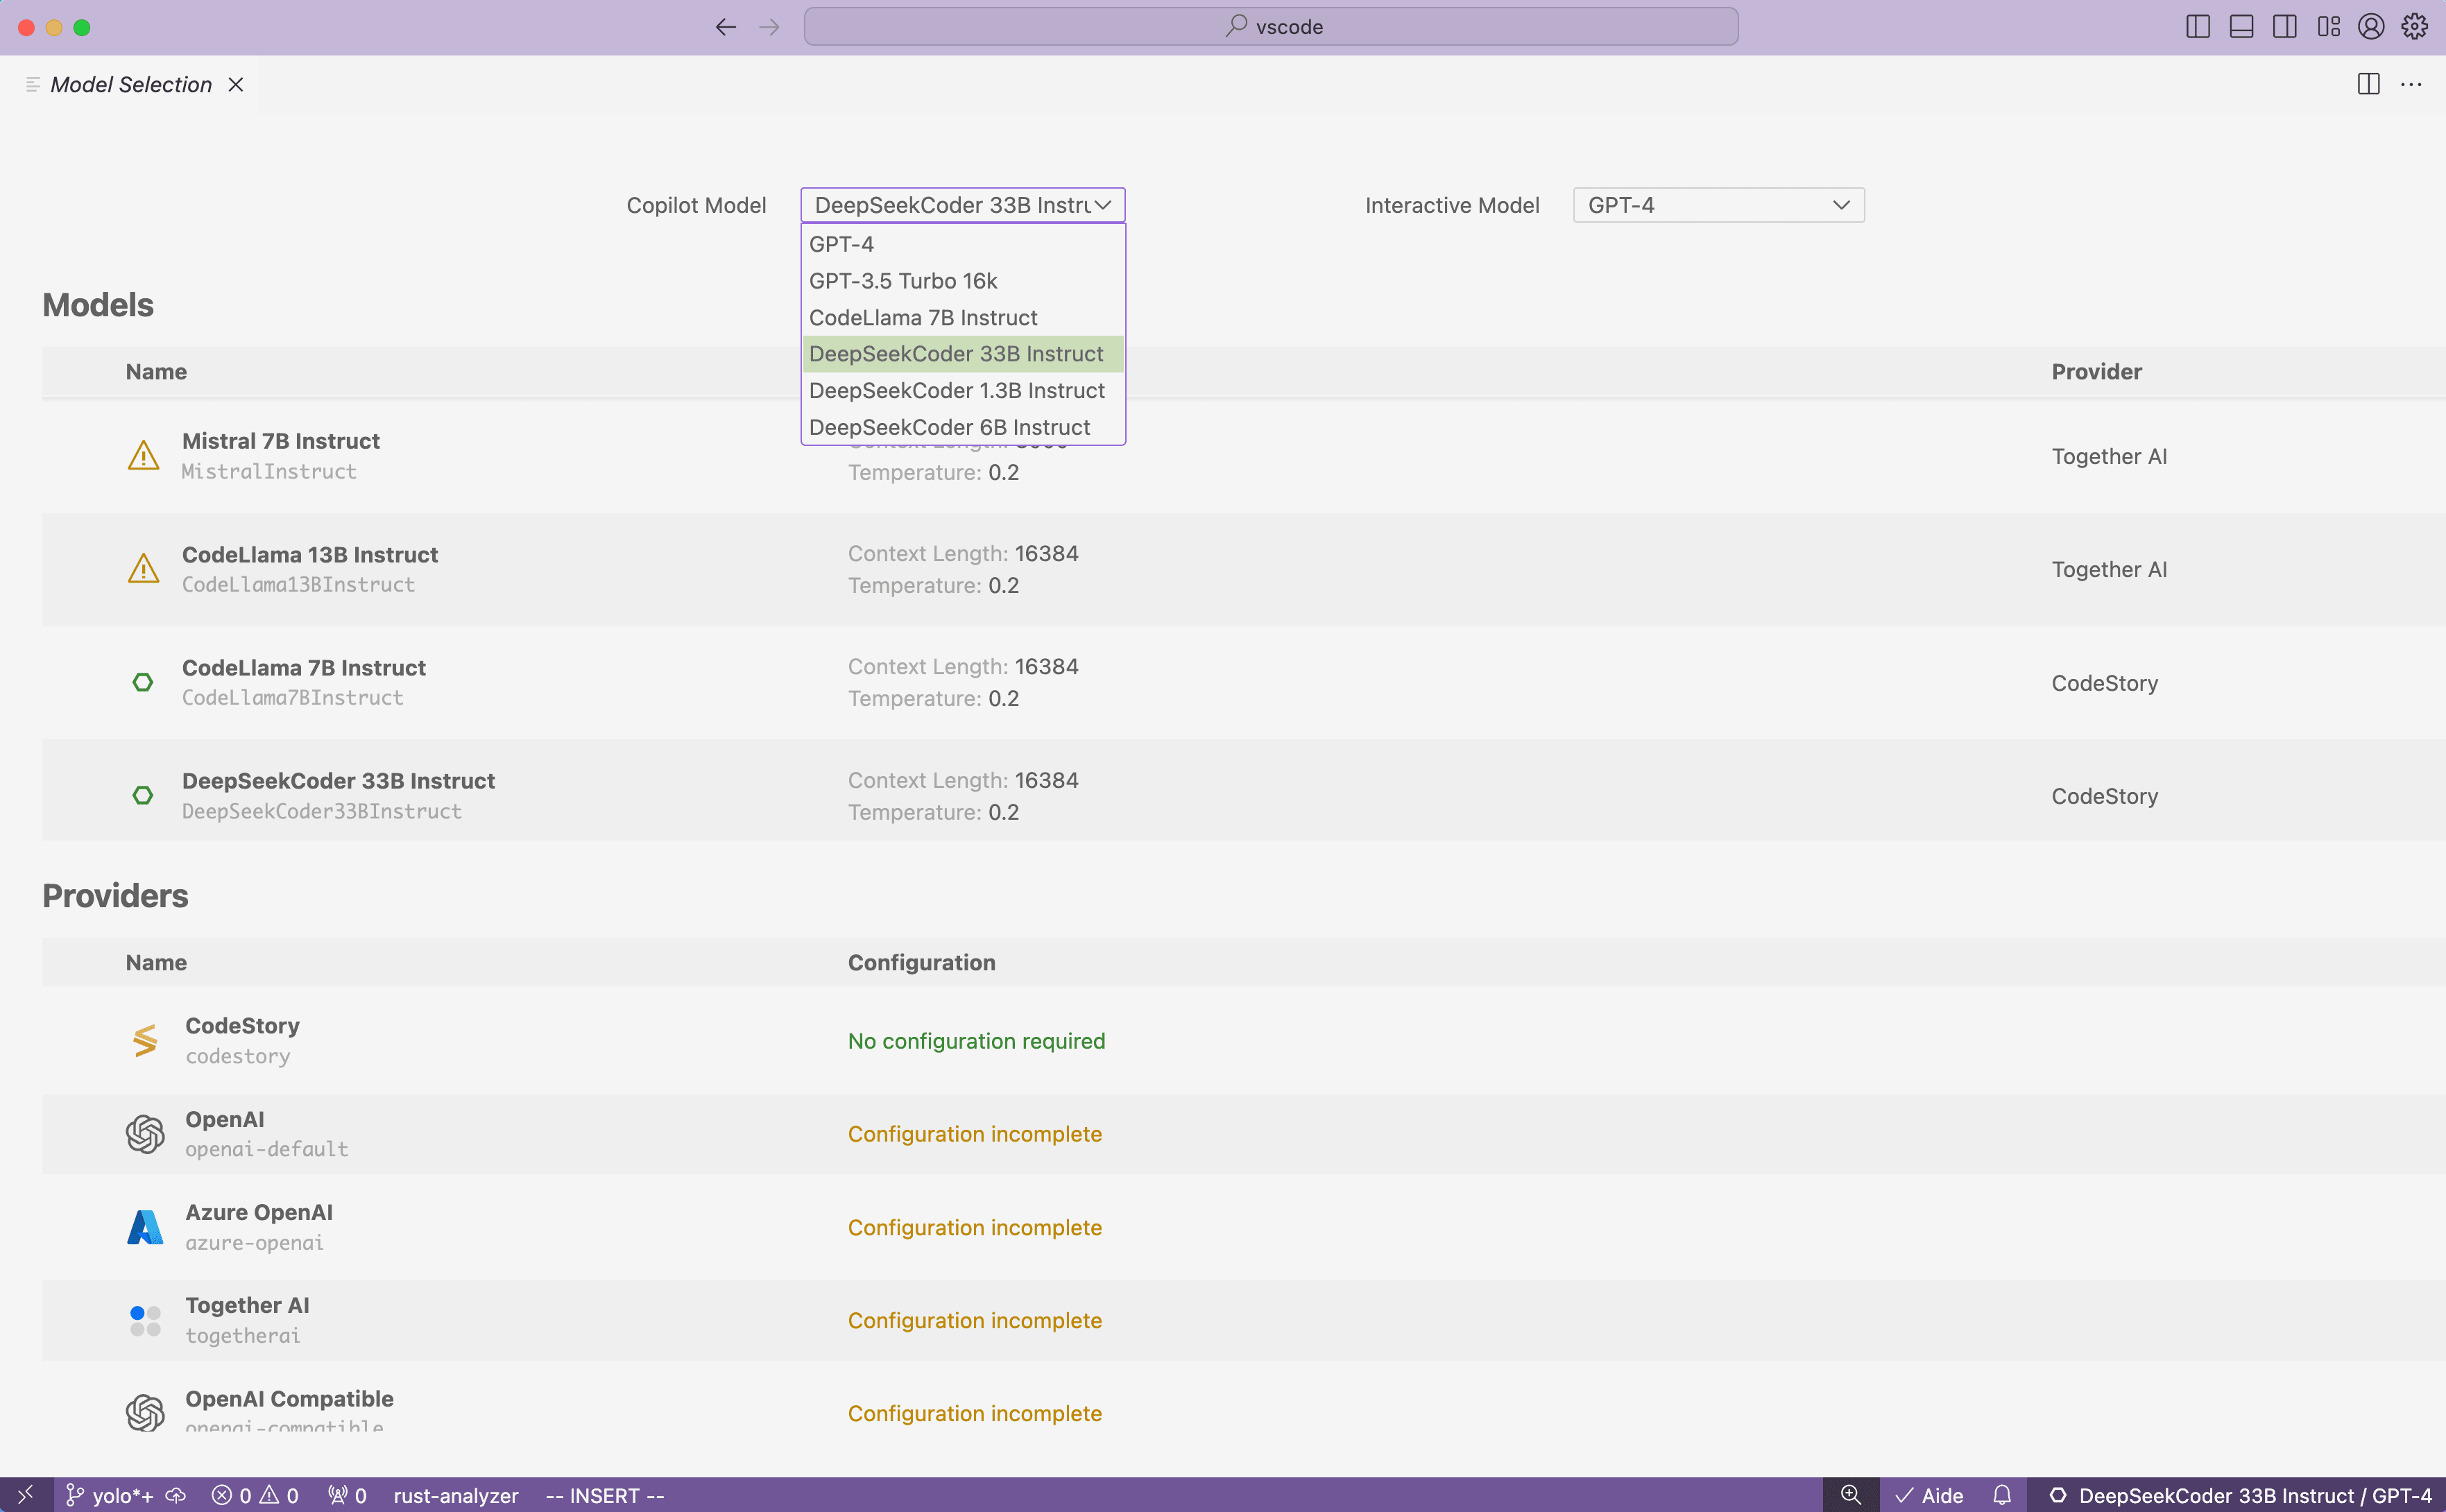Screen dimensions: 2446x1512
Task: Open the Azure OpenAI provider entry
Action: point(259,1213)
